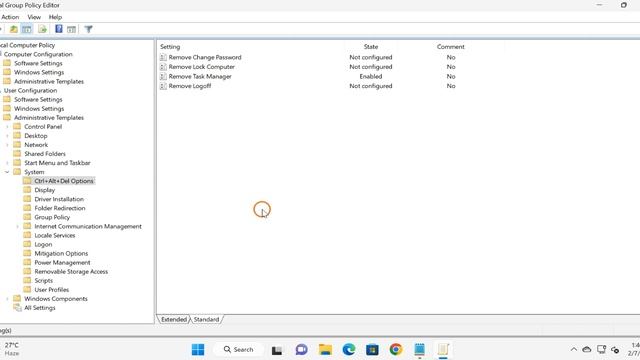Click the taskbar Search box

238,349
